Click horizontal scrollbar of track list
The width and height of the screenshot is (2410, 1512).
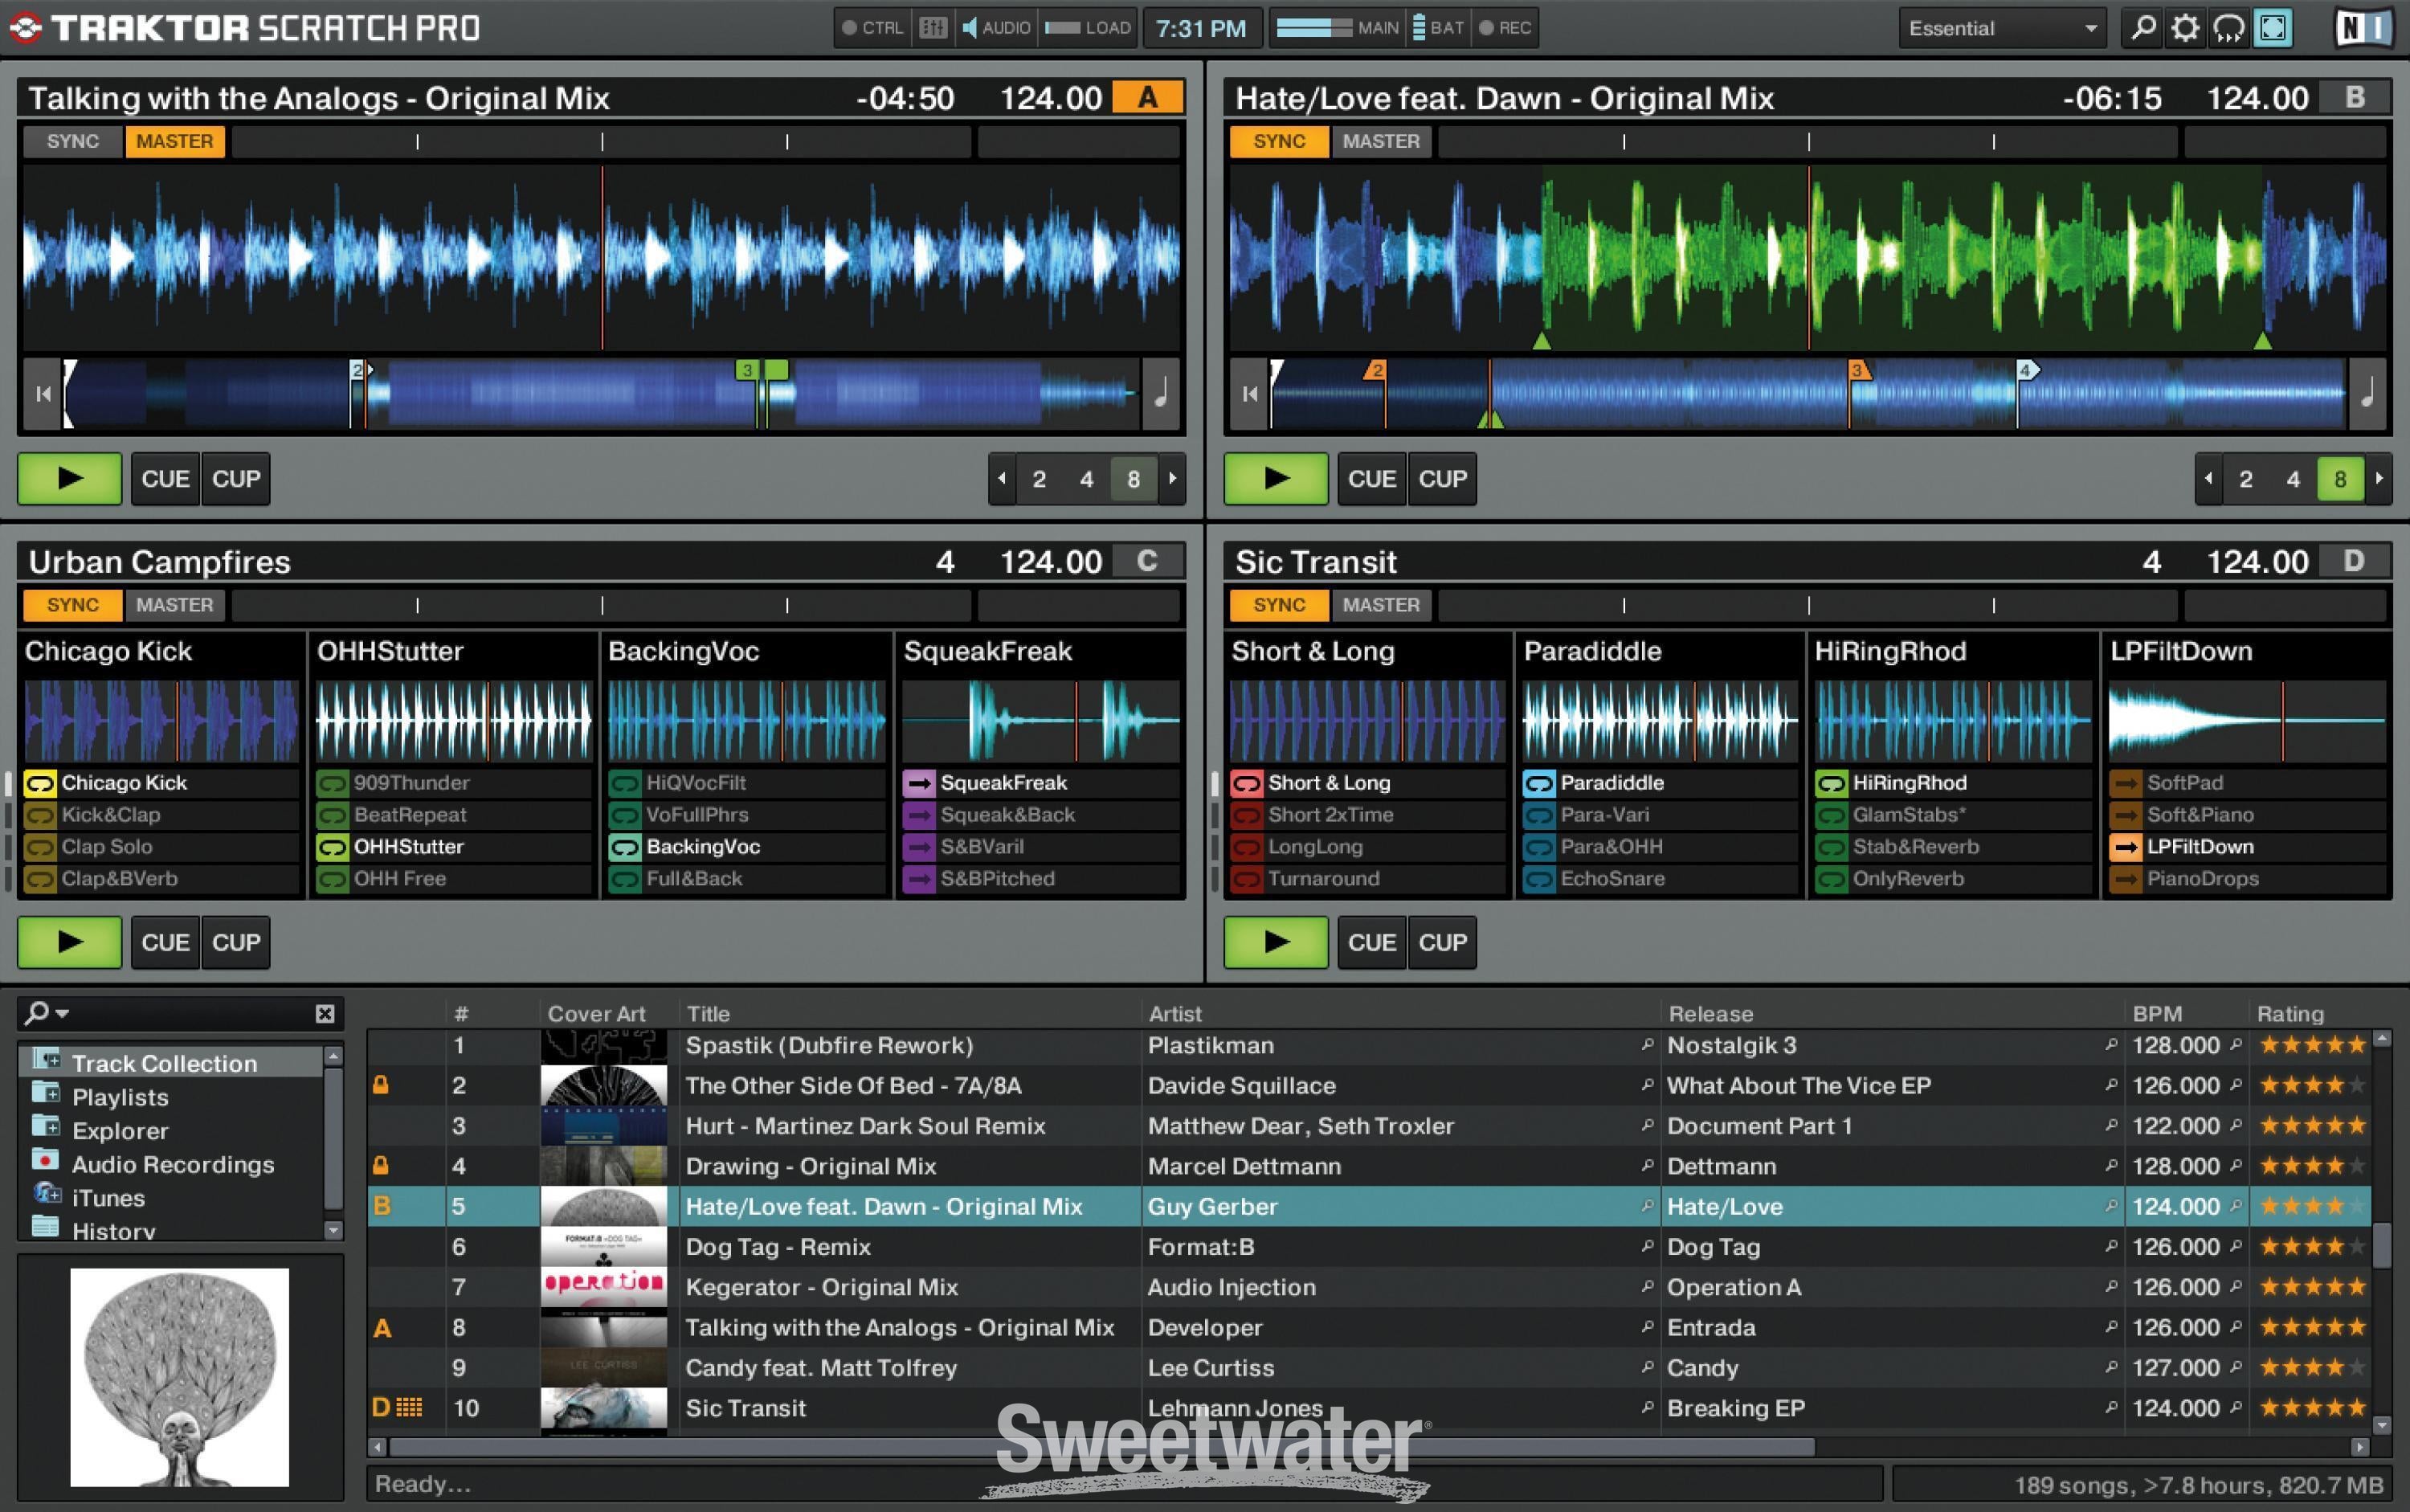coord(1100,1446)
